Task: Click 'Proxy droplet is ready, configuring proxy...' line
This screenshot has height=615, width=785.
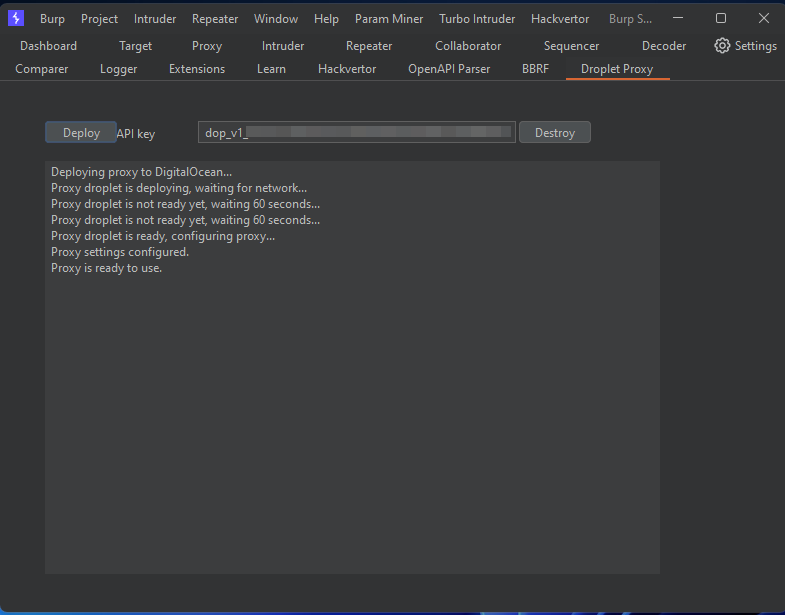Action: [x=163, y=236]
